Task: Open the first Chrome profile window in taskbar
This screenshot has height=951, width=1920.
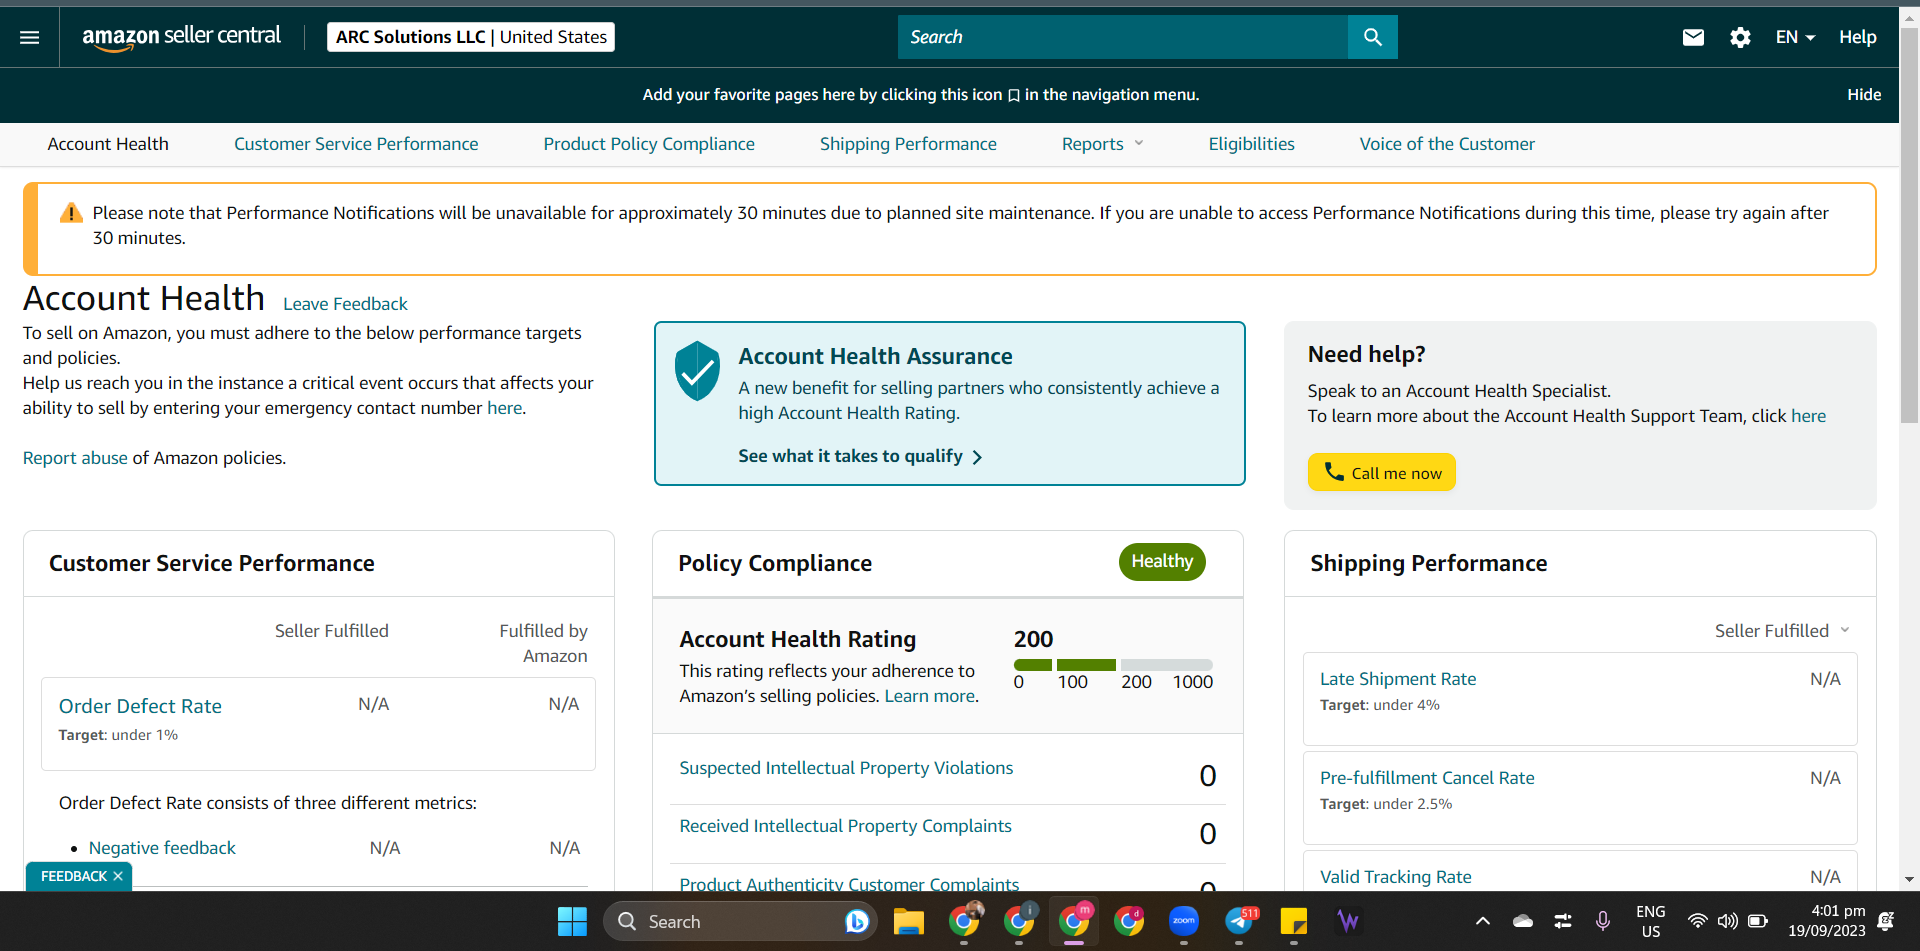Action: (x=964, y=921)
